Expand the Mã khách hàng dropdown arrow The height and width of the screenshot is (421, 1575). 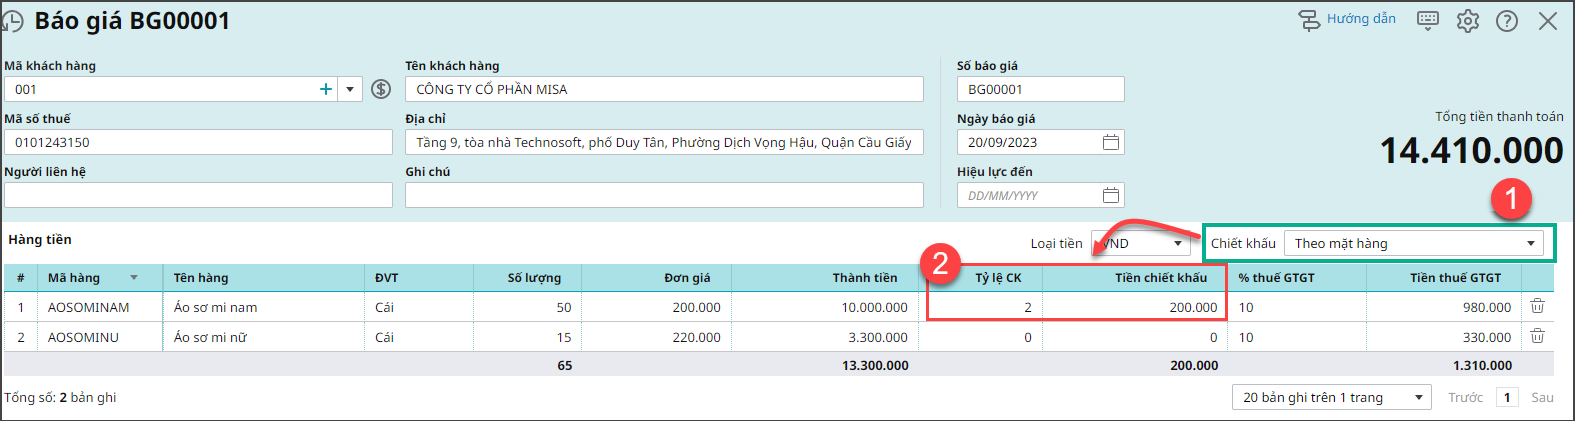(x=350, y=89)
